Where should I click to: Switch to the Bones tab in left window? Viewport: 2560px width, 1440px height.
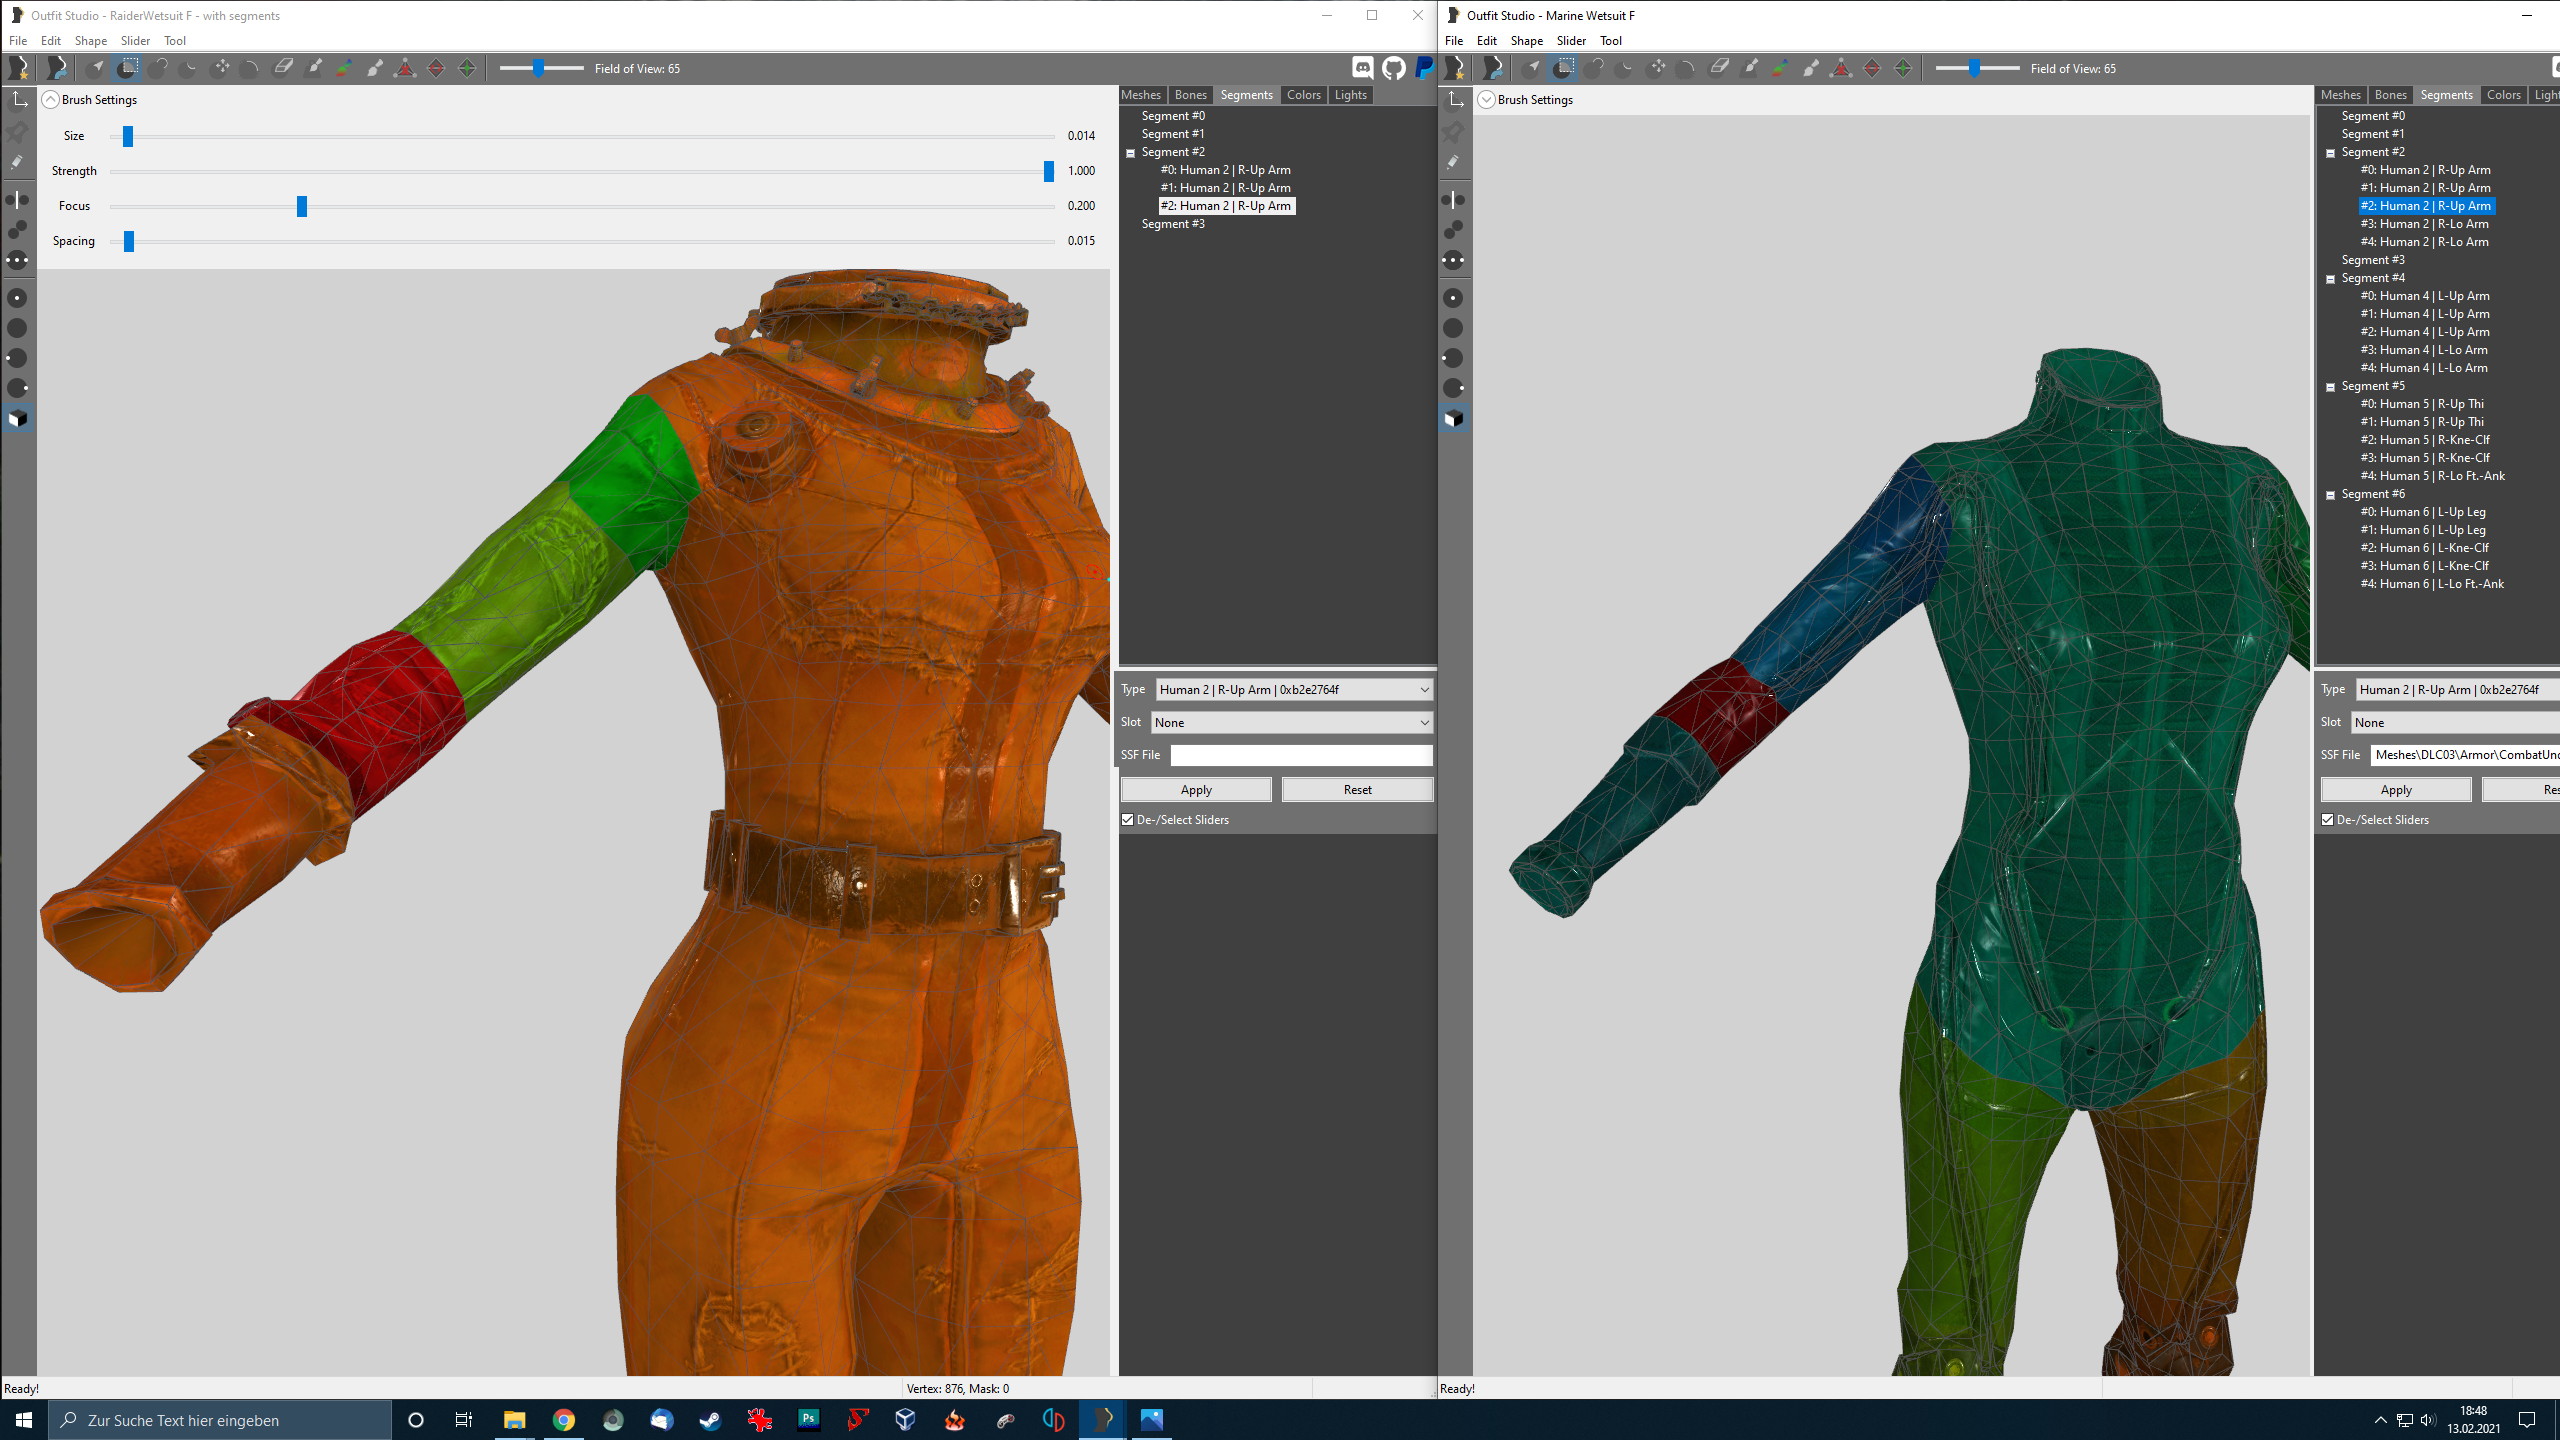tap(1190, 95)
